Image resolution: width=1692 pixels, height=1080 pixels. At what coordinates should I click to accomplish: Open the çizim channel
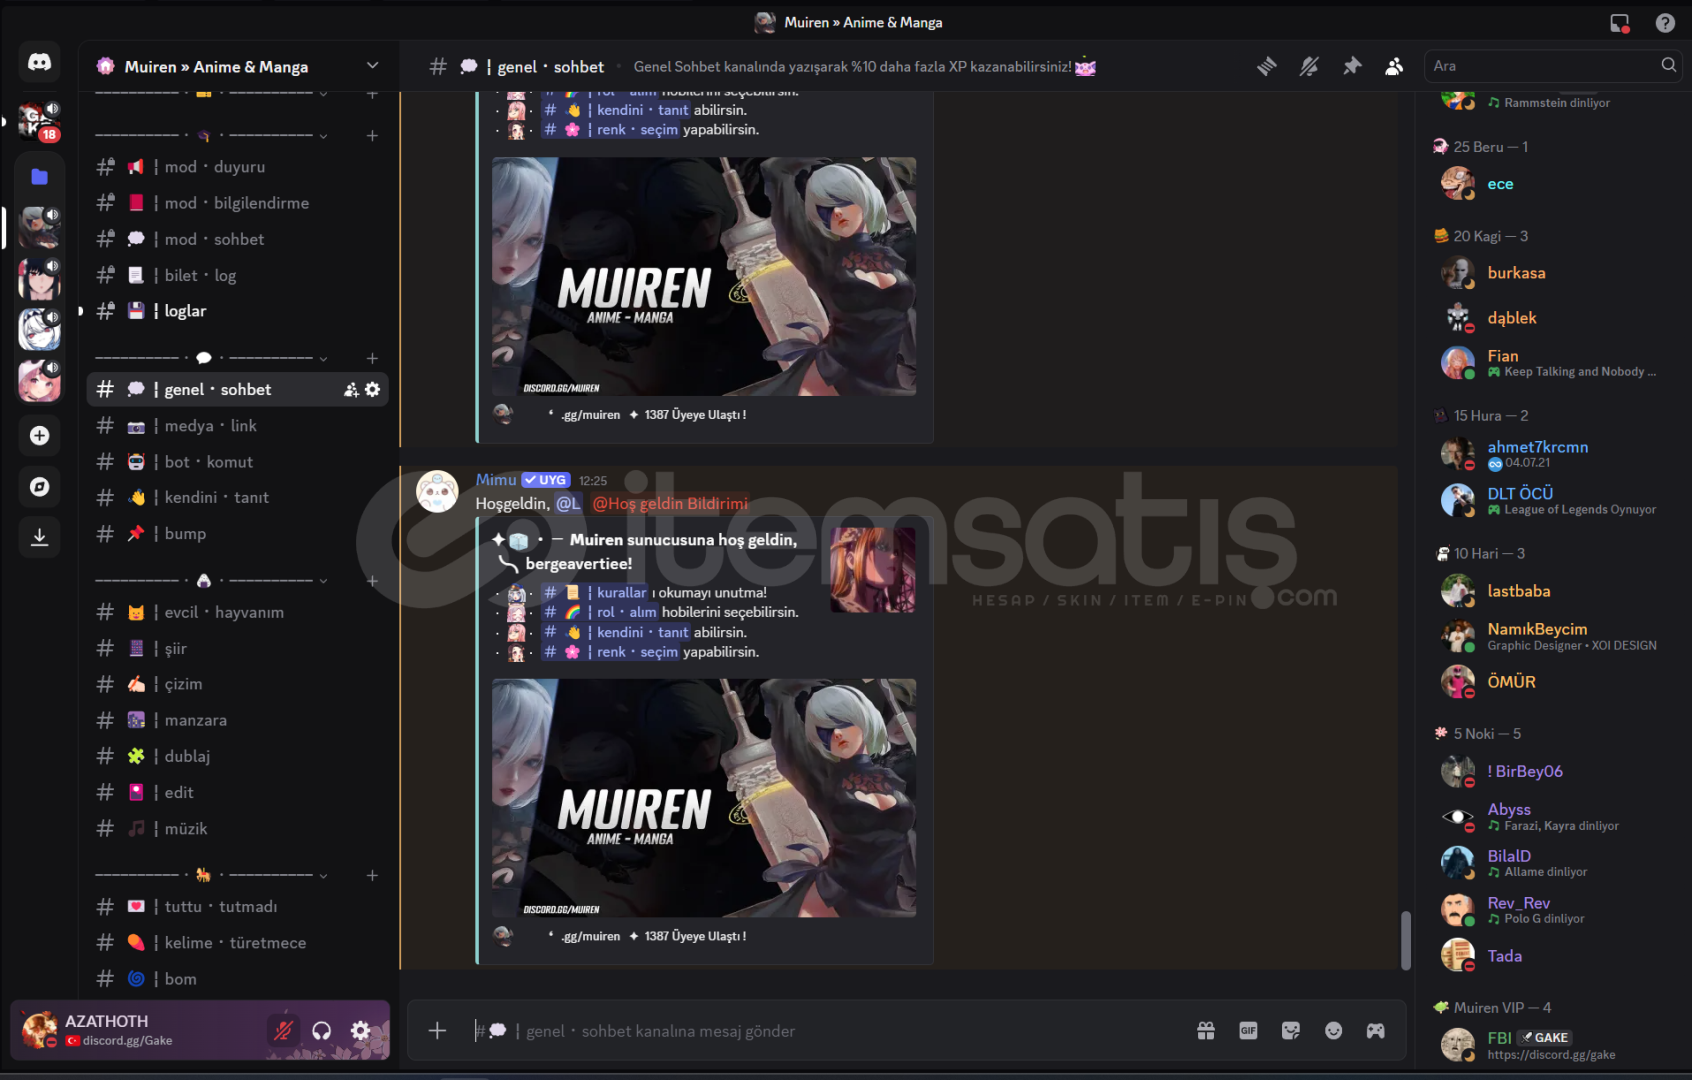[x=237, y=684]
